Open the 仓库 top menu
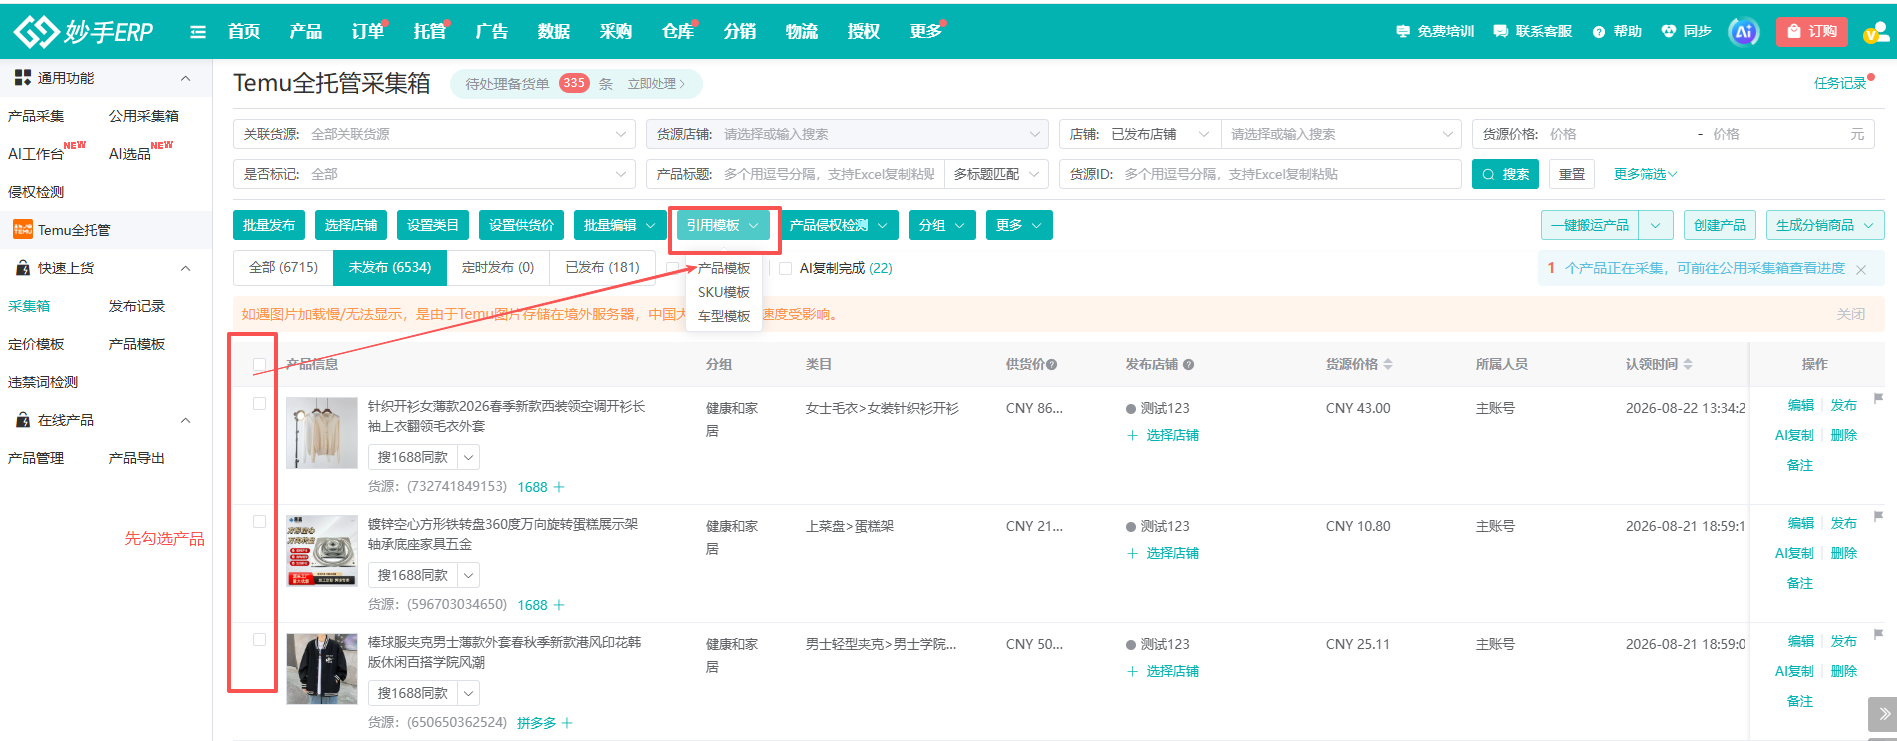The width and height of the screenshot is (1897, 741). coord(678,32)
